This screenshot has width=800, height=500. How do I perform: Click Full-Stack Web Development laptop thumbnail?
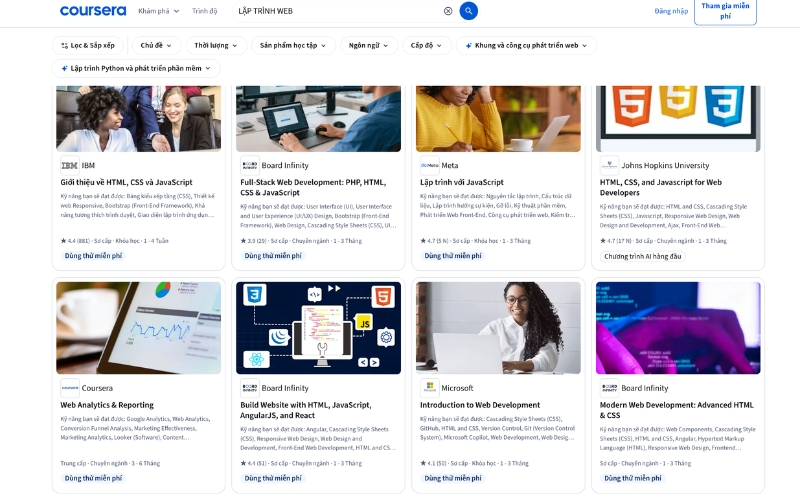click(318, 118)
